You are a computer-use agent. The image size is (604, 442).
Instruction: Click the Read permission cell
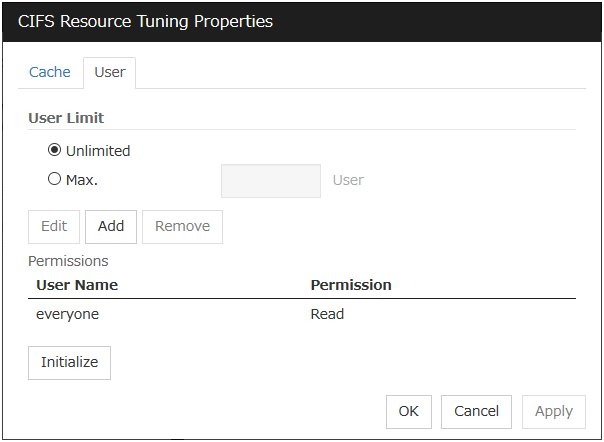327,314
